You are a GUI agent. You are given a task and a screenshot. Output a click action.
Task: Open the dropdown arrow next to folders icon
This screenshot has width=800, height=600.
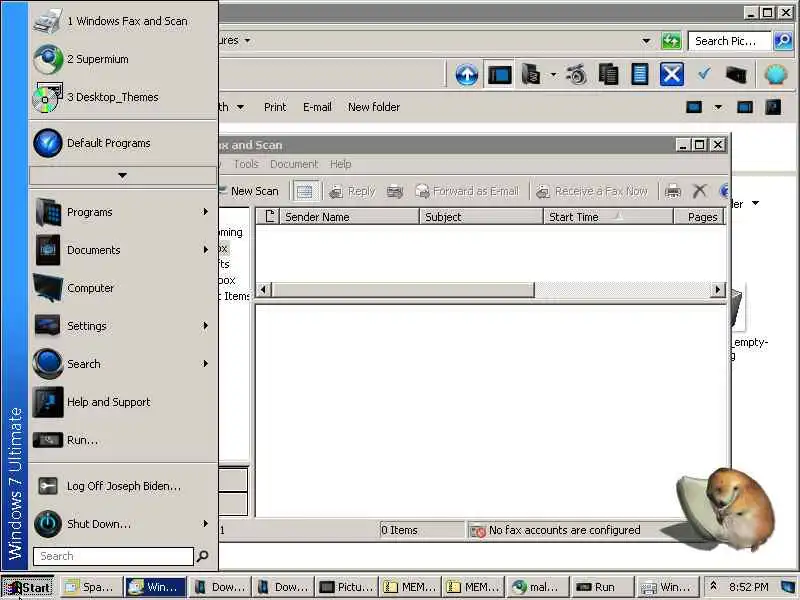[x=554, y=75]
